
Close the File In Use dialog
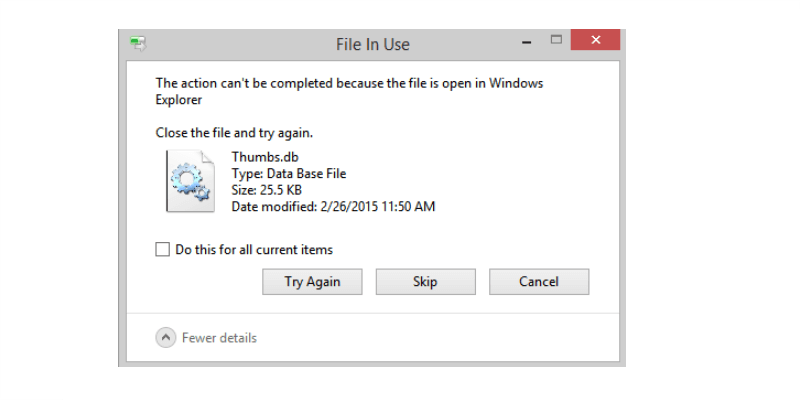coord(596,40)
